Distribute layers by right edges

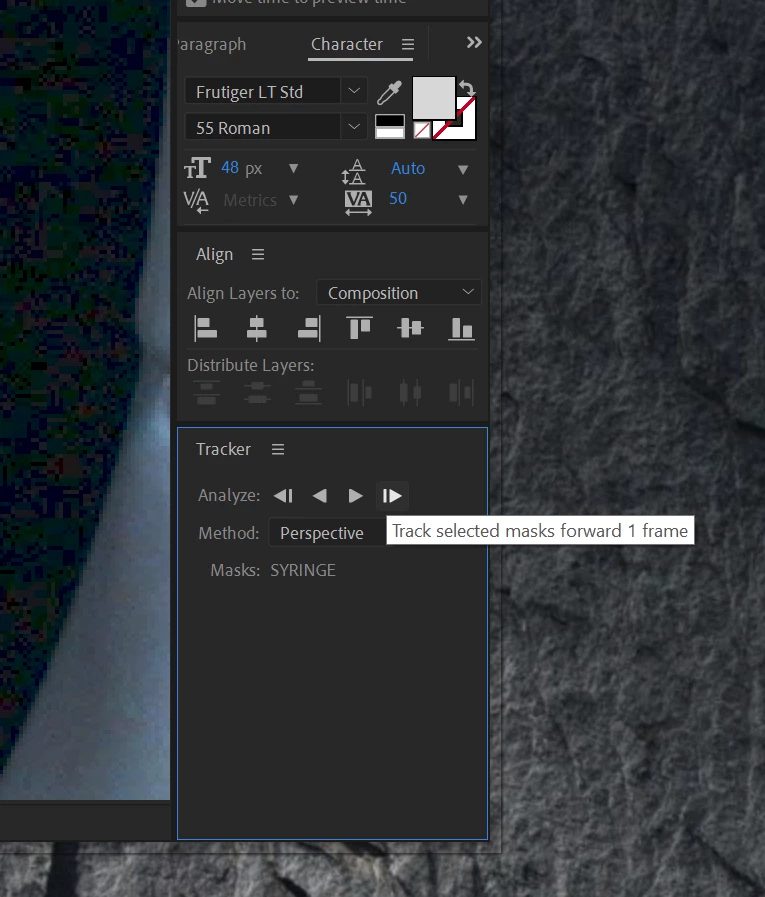click(462, 393)
